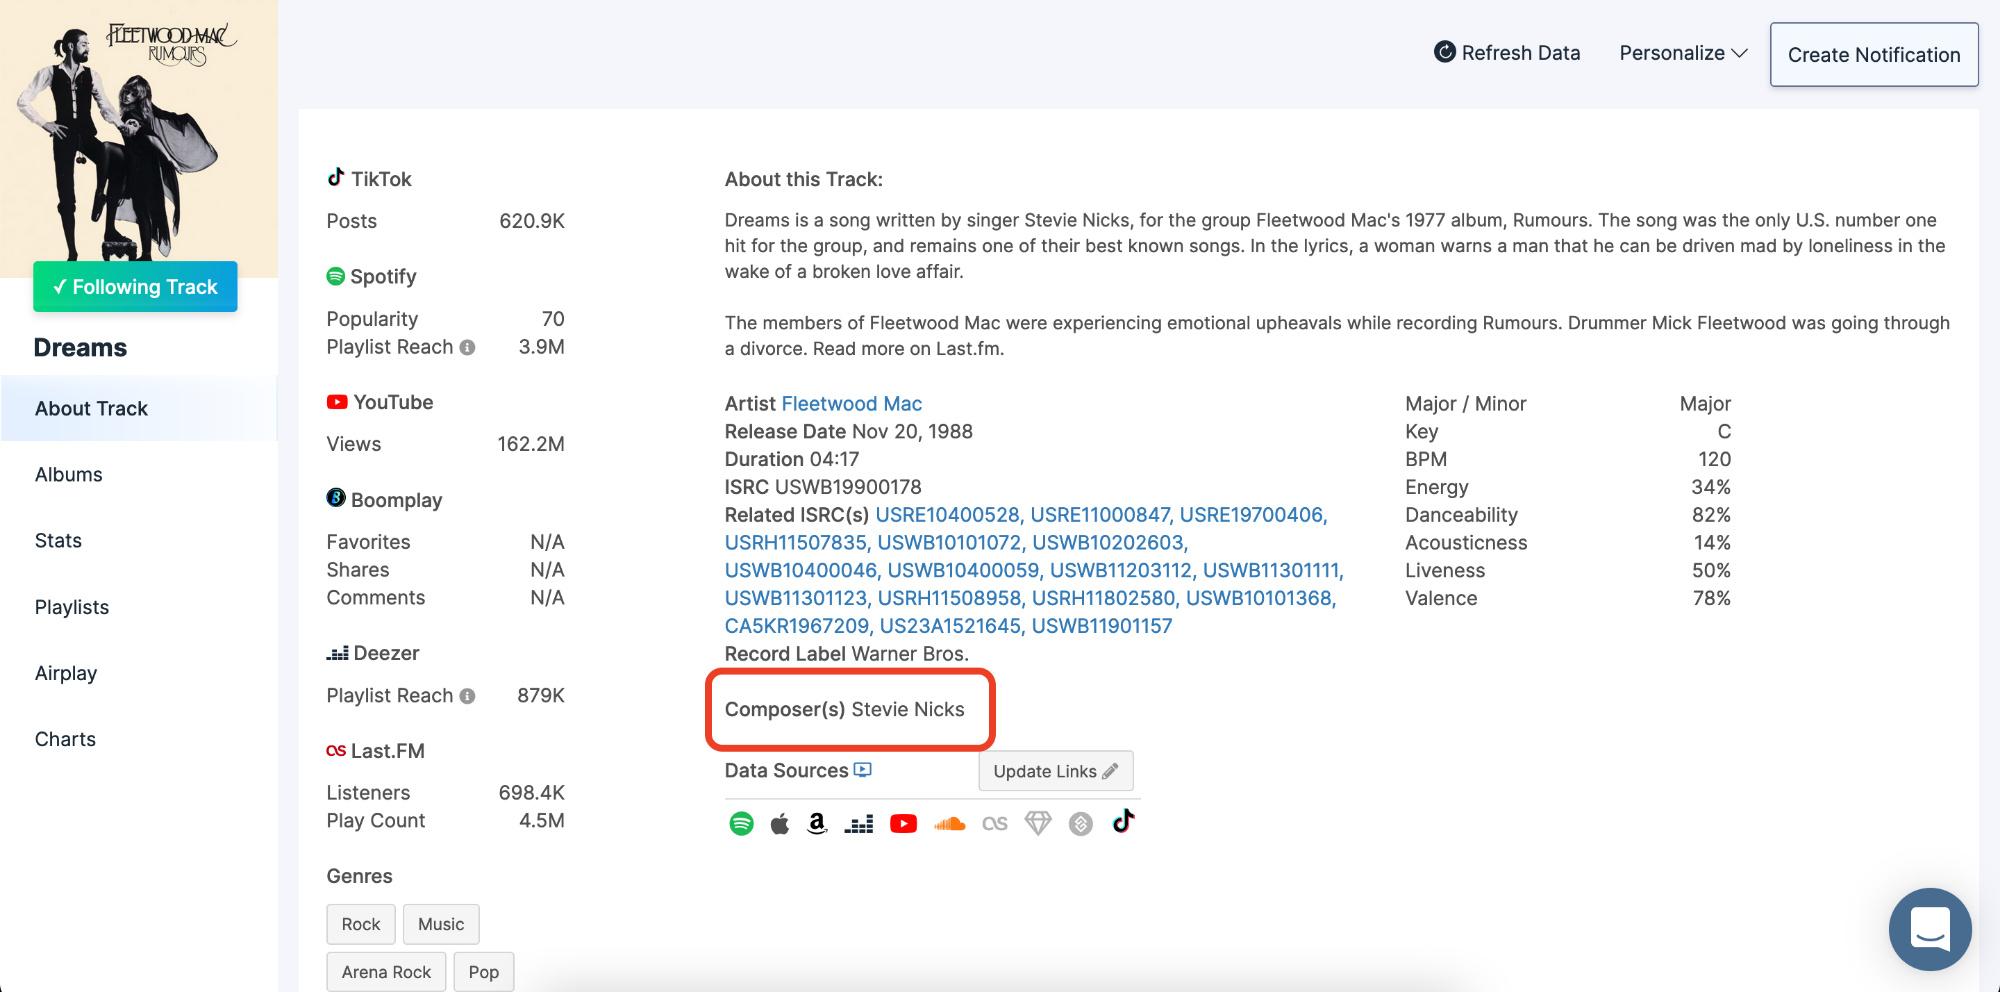Click the Update Links button

pos(1056,771)
